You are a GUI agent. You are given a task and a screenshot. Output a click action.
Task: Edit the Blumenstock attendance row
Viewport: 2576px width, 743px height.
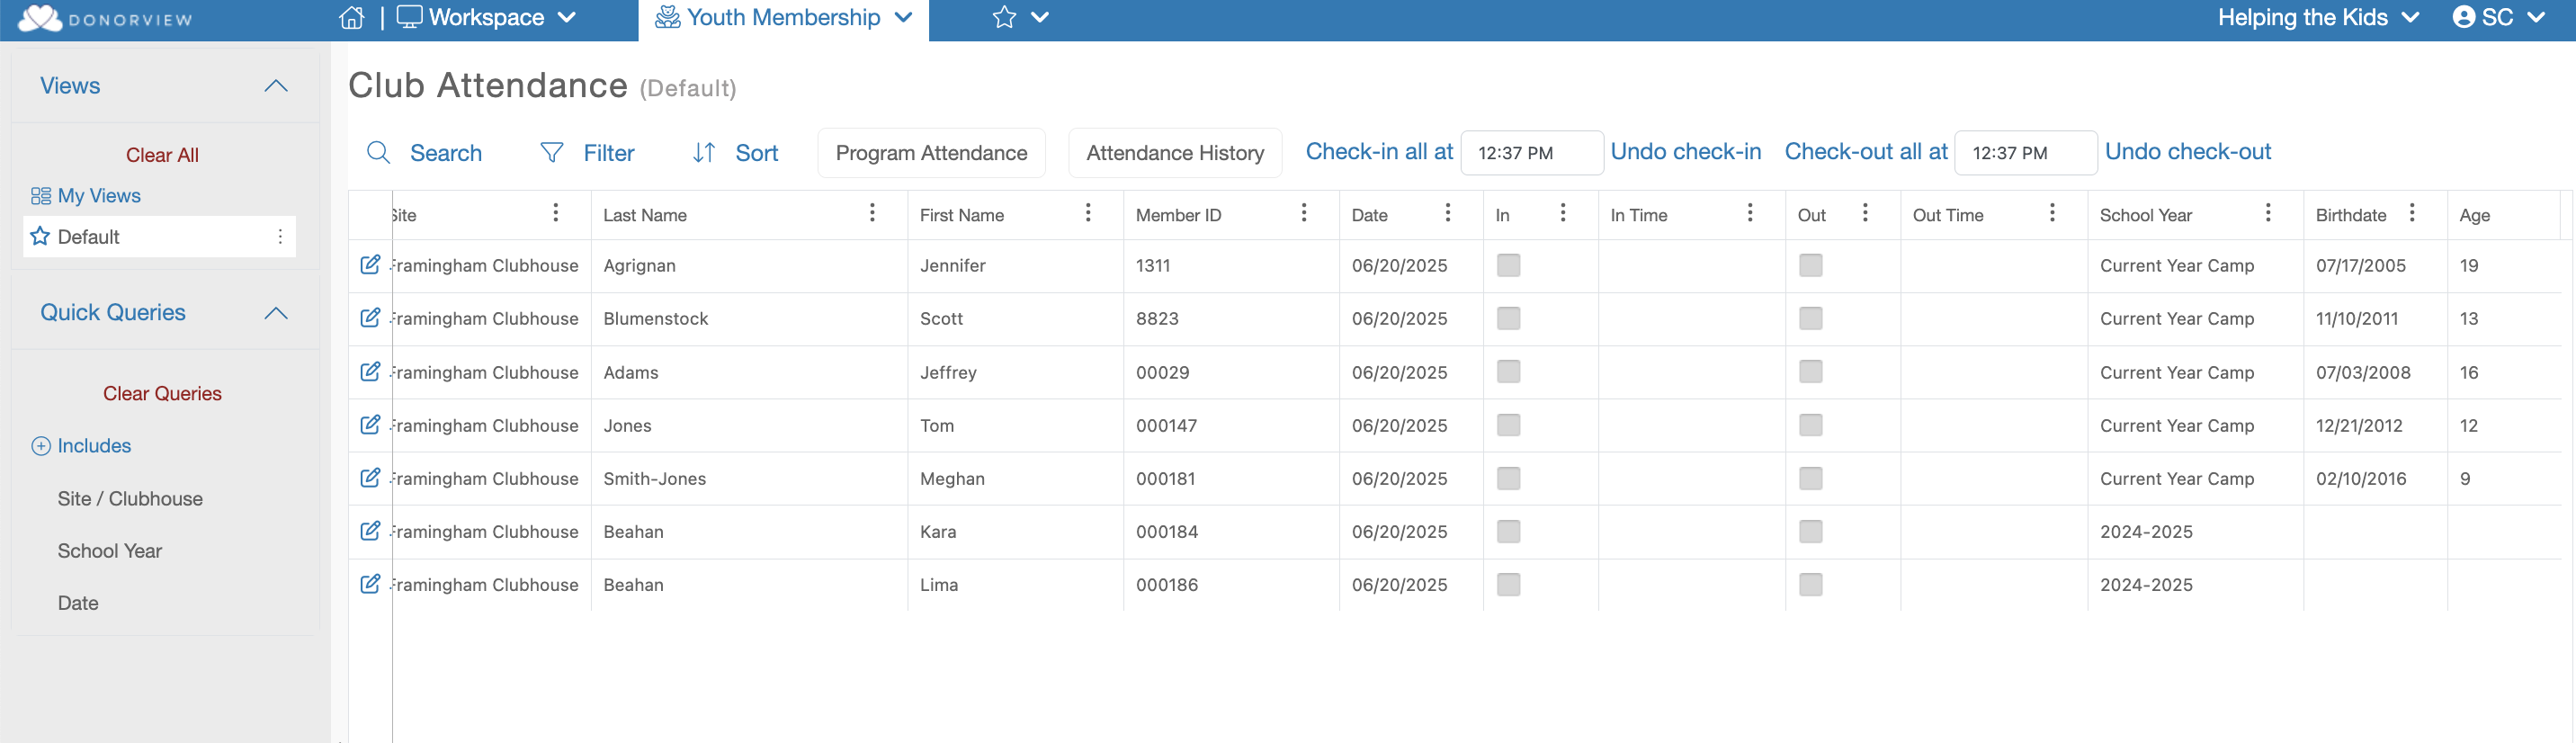pos(370,318)
